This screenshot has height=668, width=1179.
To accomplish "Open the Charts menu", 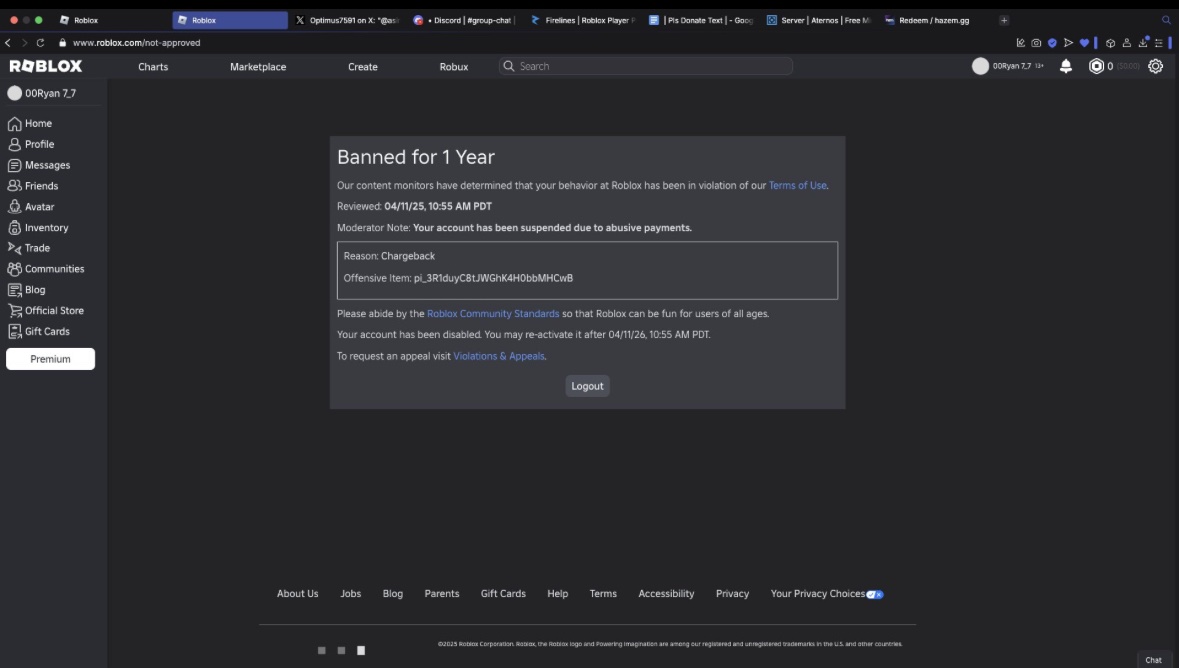I will coord(153,67).
